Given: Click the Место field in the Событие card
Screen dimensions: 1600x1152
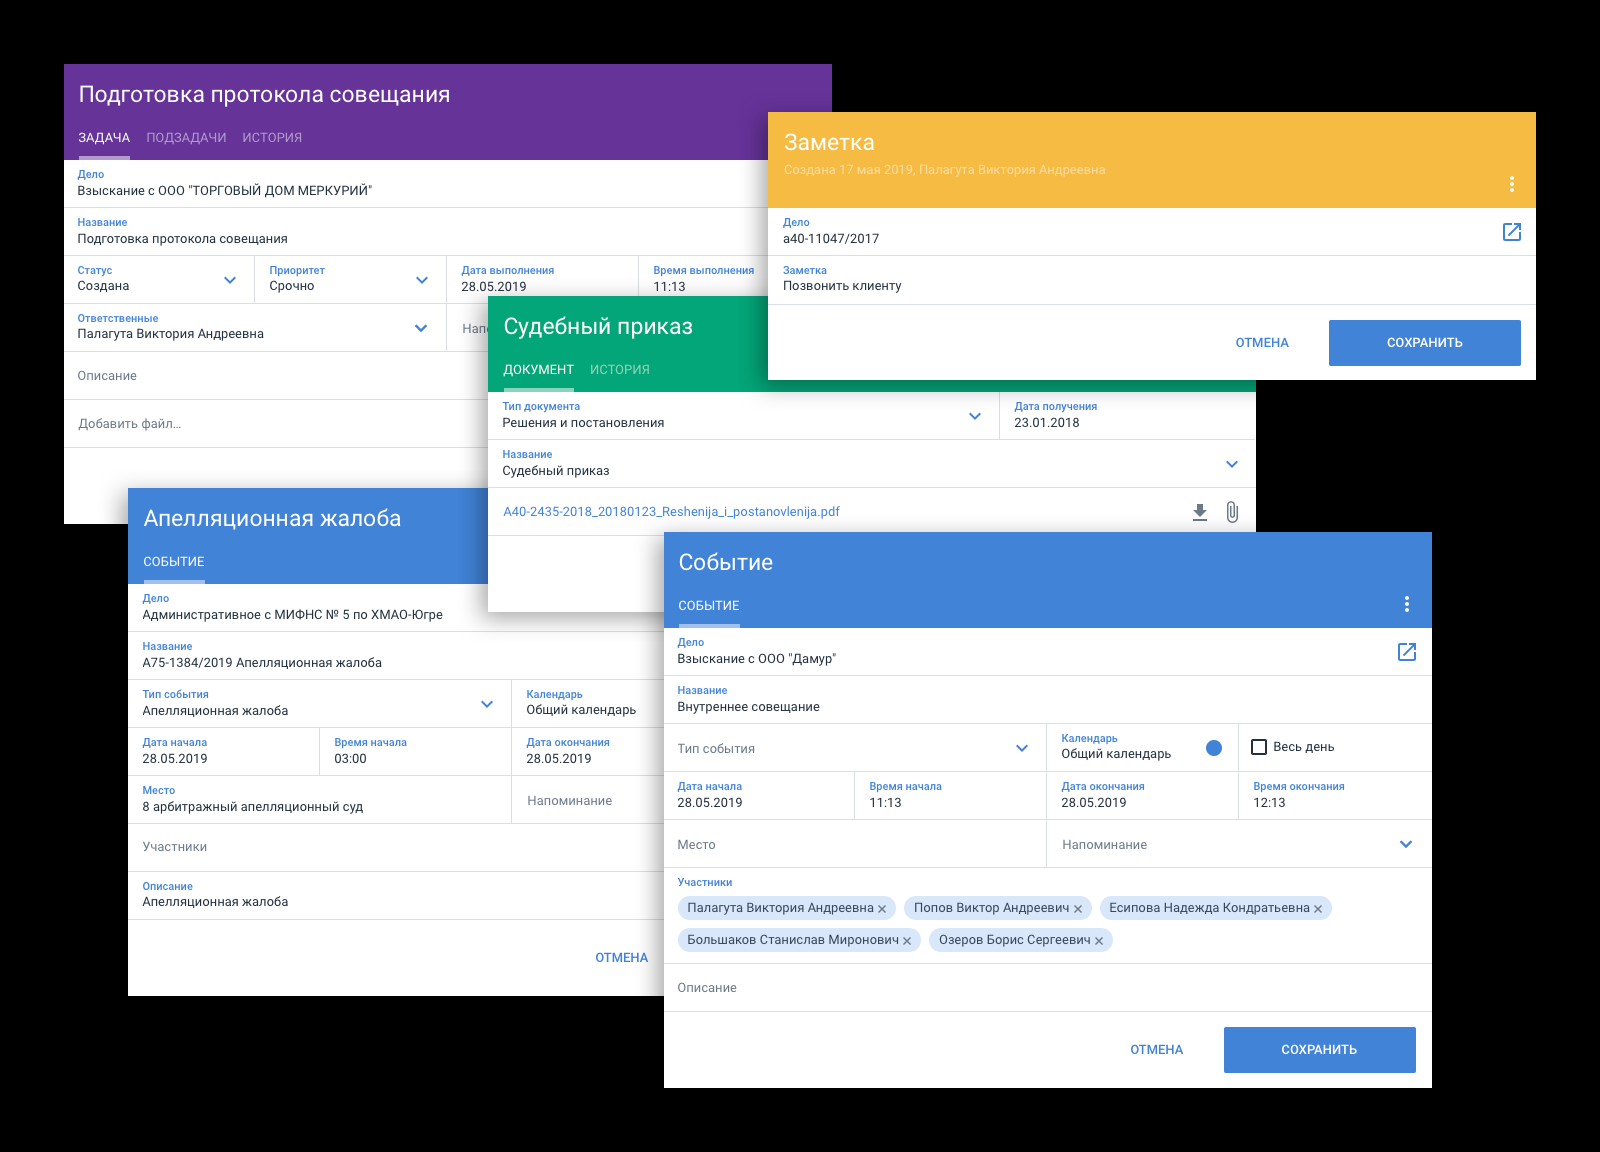Looking at the screenshot, I should pyautogui.click(x=855, y=844).
